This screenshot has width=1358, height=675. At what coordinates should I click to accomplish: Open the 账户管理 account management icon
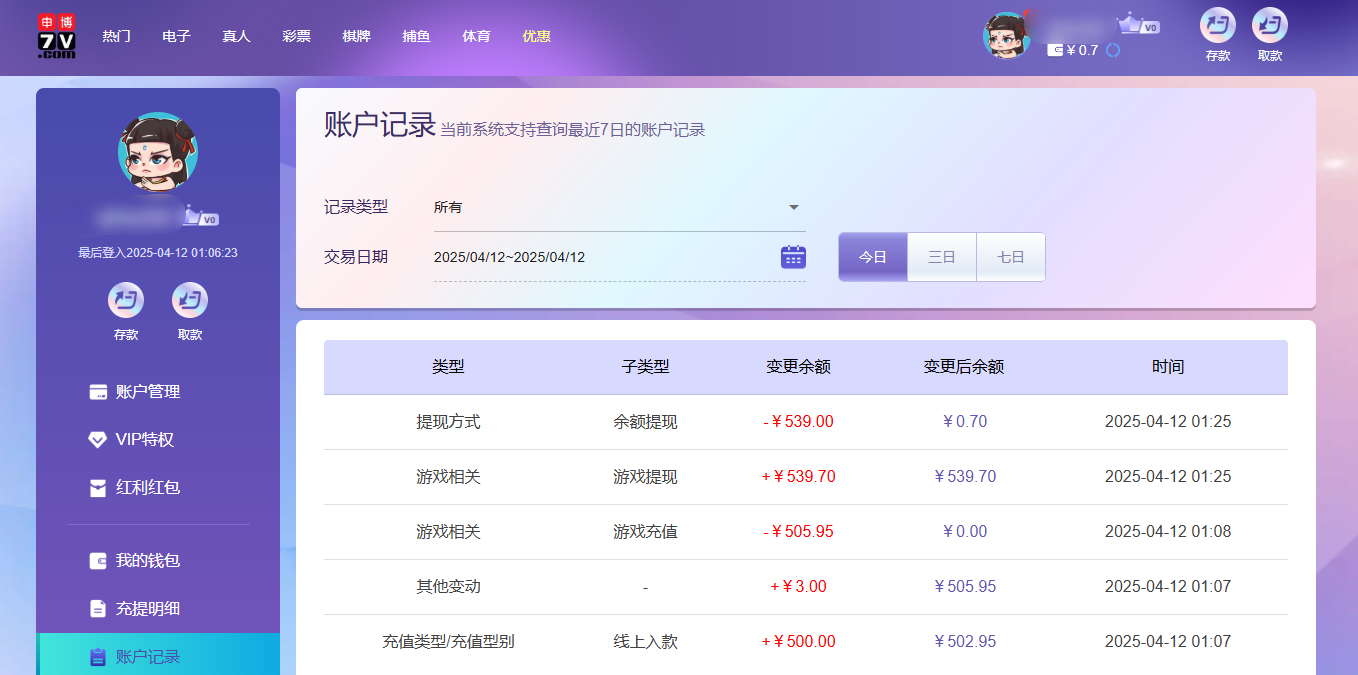point(100,391)
